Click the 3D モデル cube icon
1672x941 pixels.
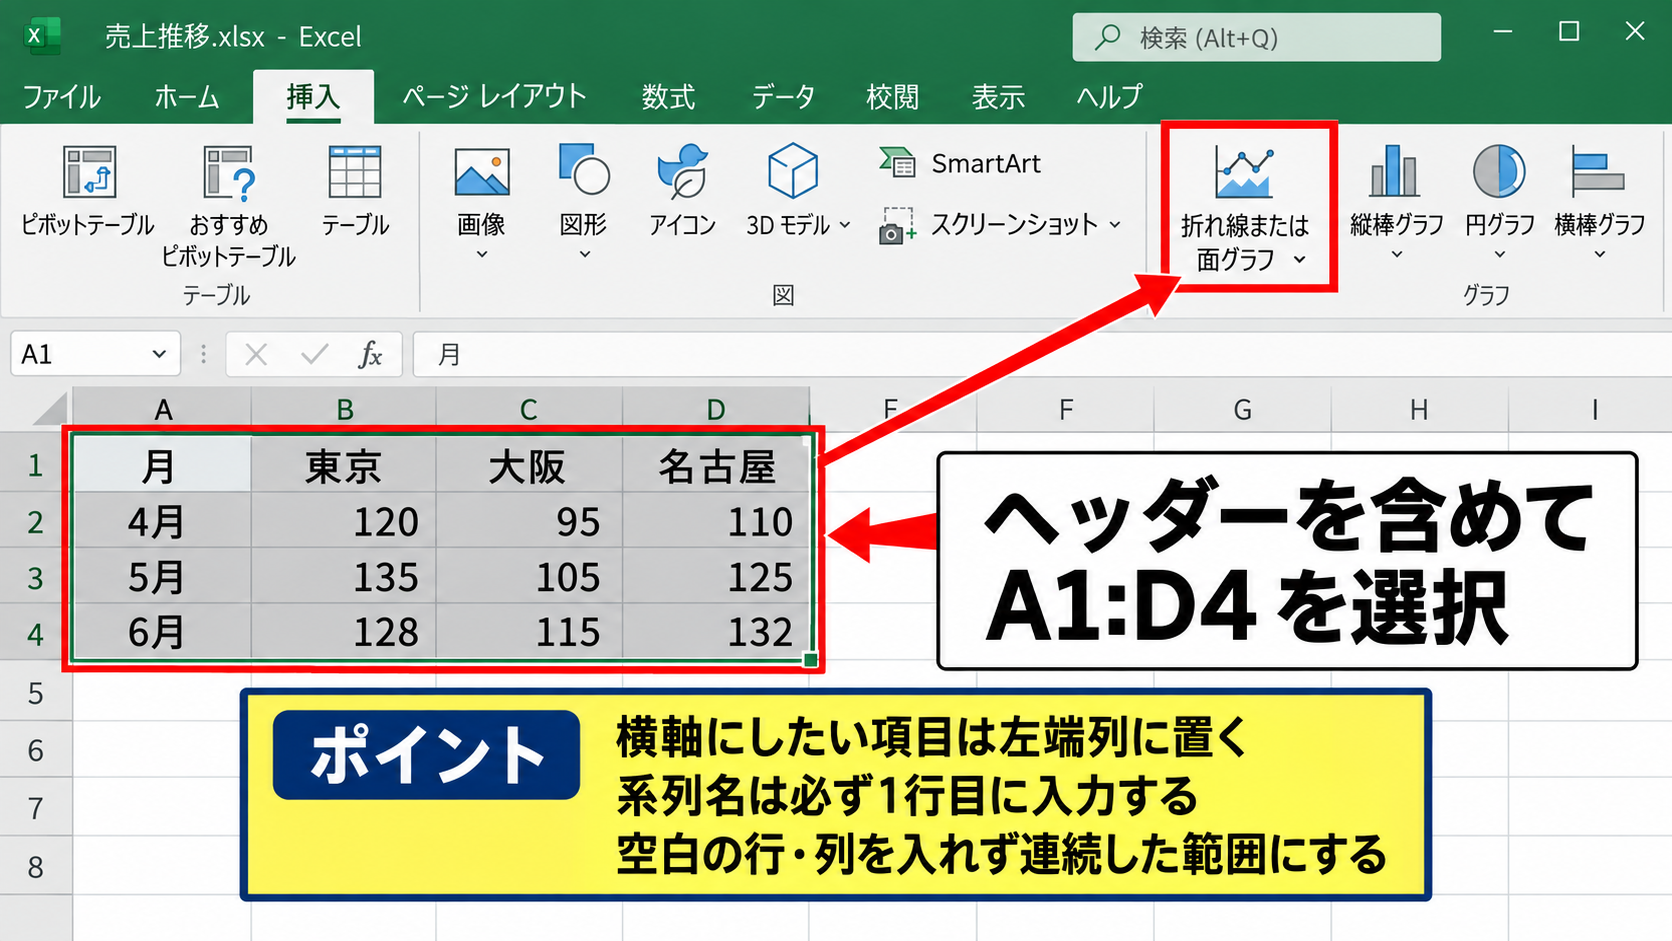pos(792,171)
